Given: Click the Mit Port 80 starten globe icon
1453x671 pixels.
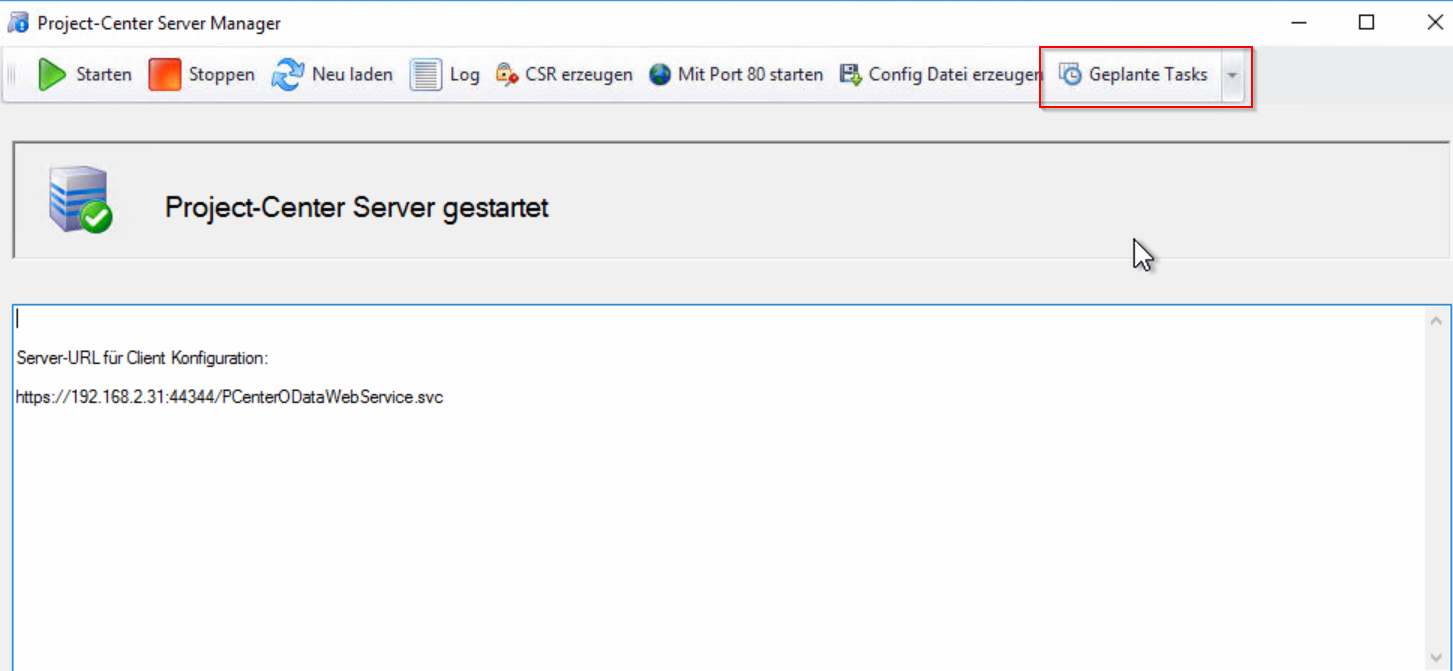Looking at the screenshot, I should 660,75.
